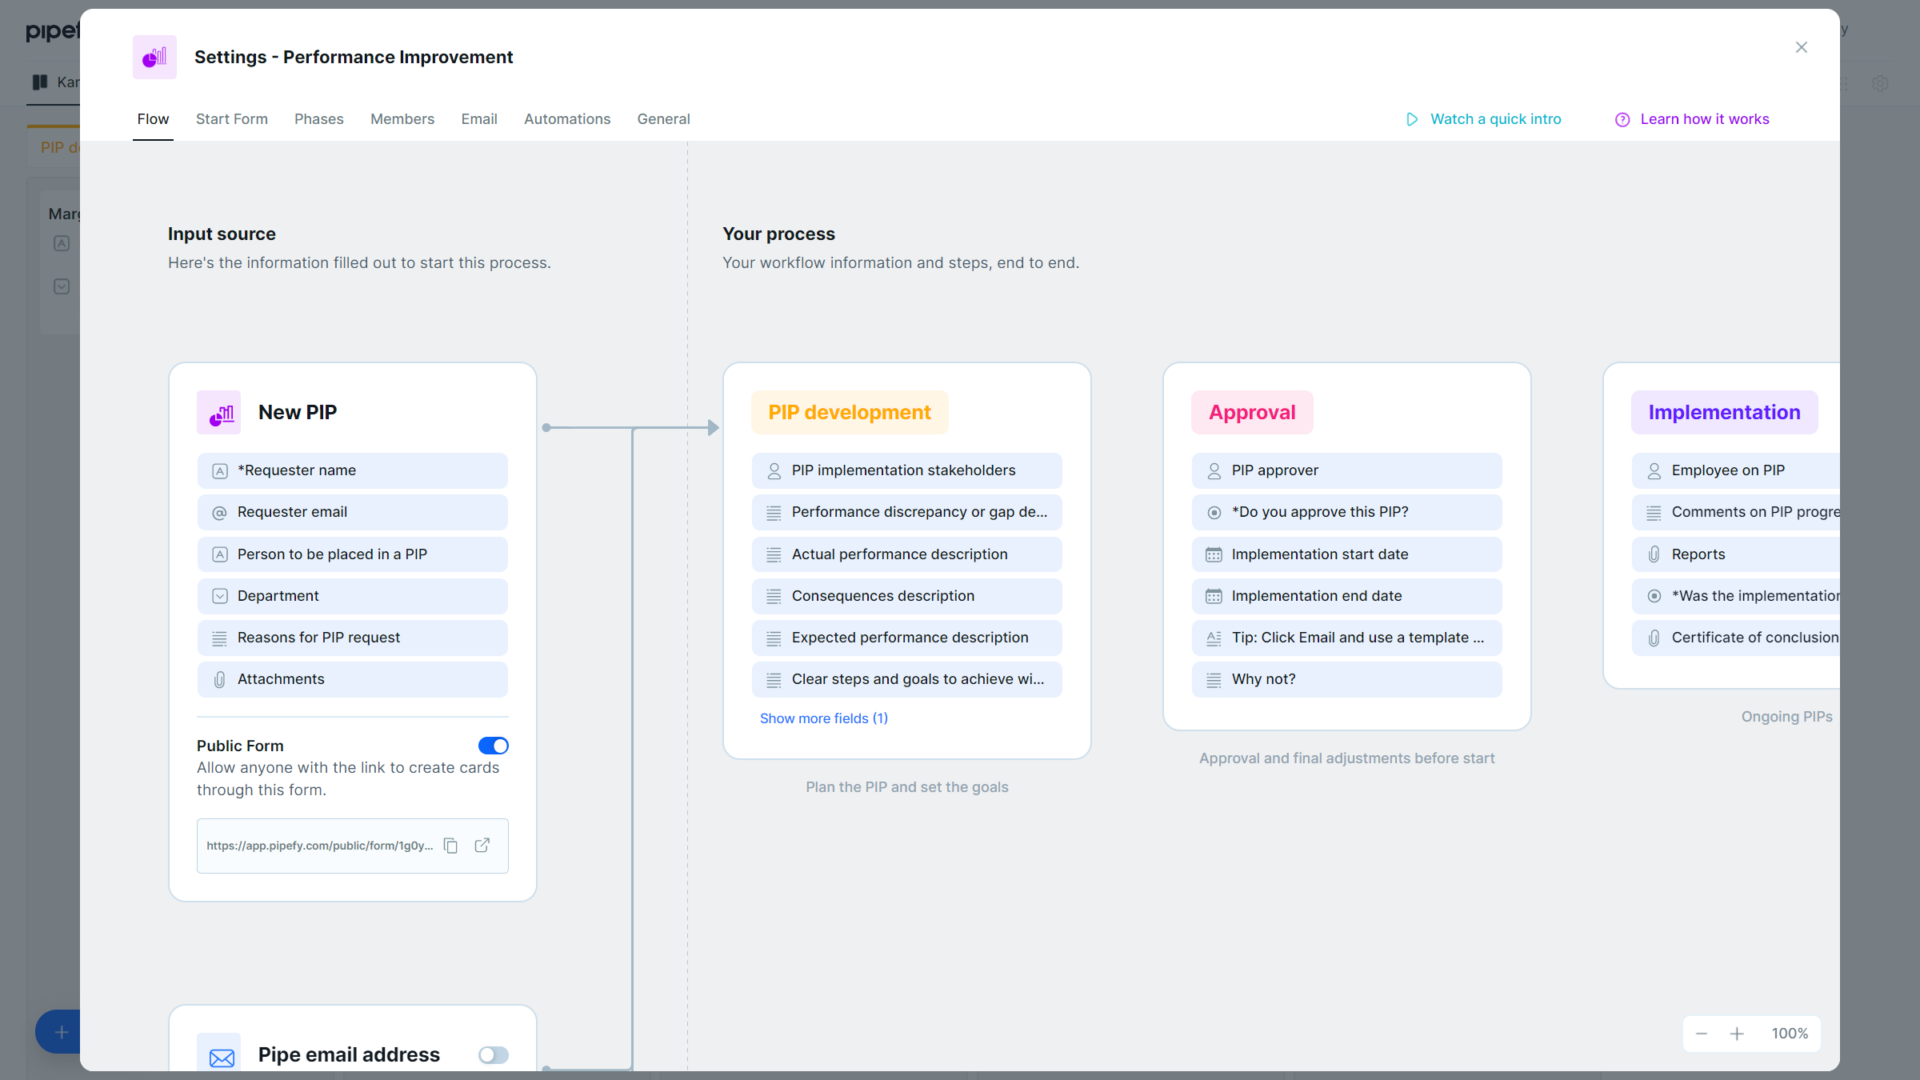Expand Show more fields in PIP development

click(x=823, y=718)
